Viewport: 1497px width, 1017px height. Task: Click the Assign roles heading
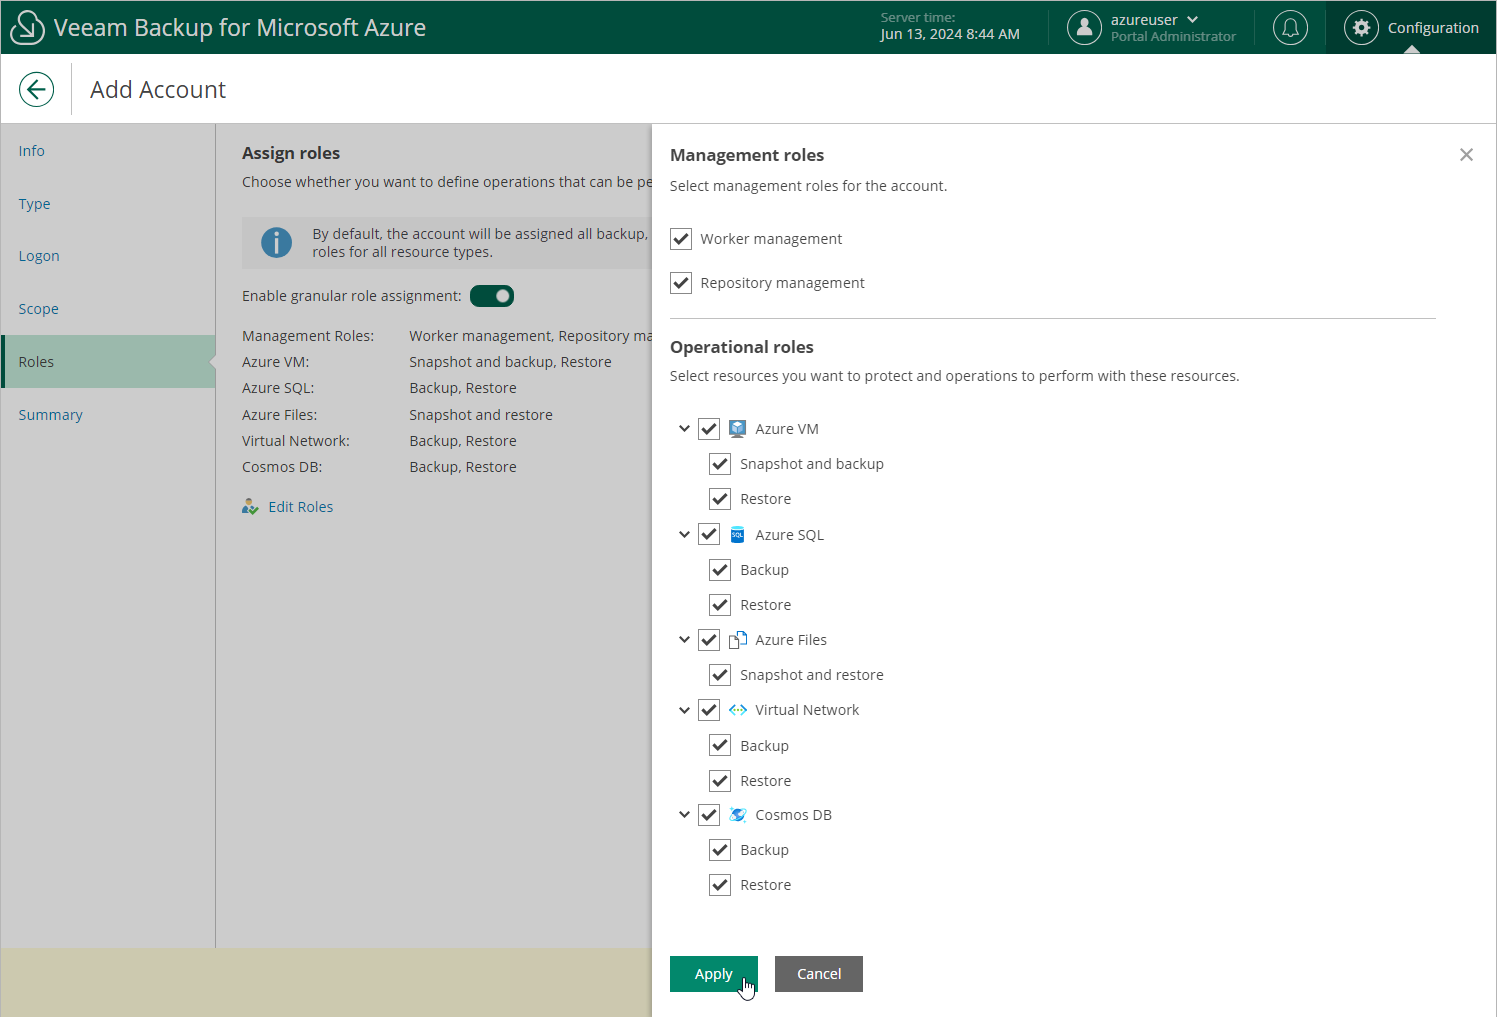[291, 153]
